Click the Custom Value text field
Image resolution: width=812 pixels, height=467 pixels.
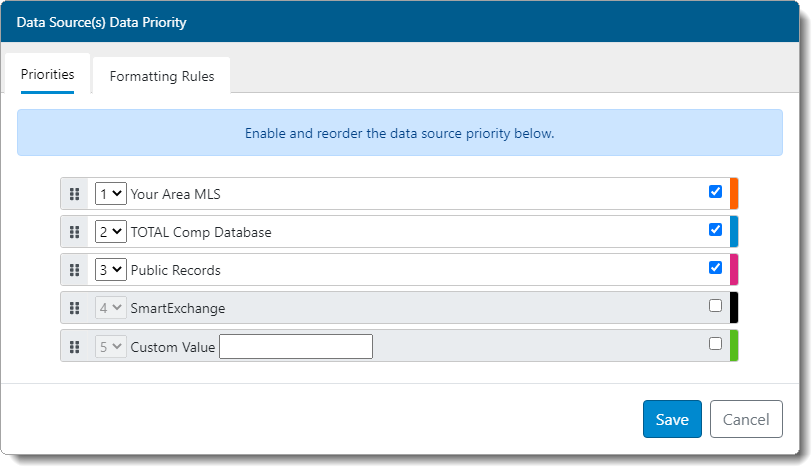(296, 347)
